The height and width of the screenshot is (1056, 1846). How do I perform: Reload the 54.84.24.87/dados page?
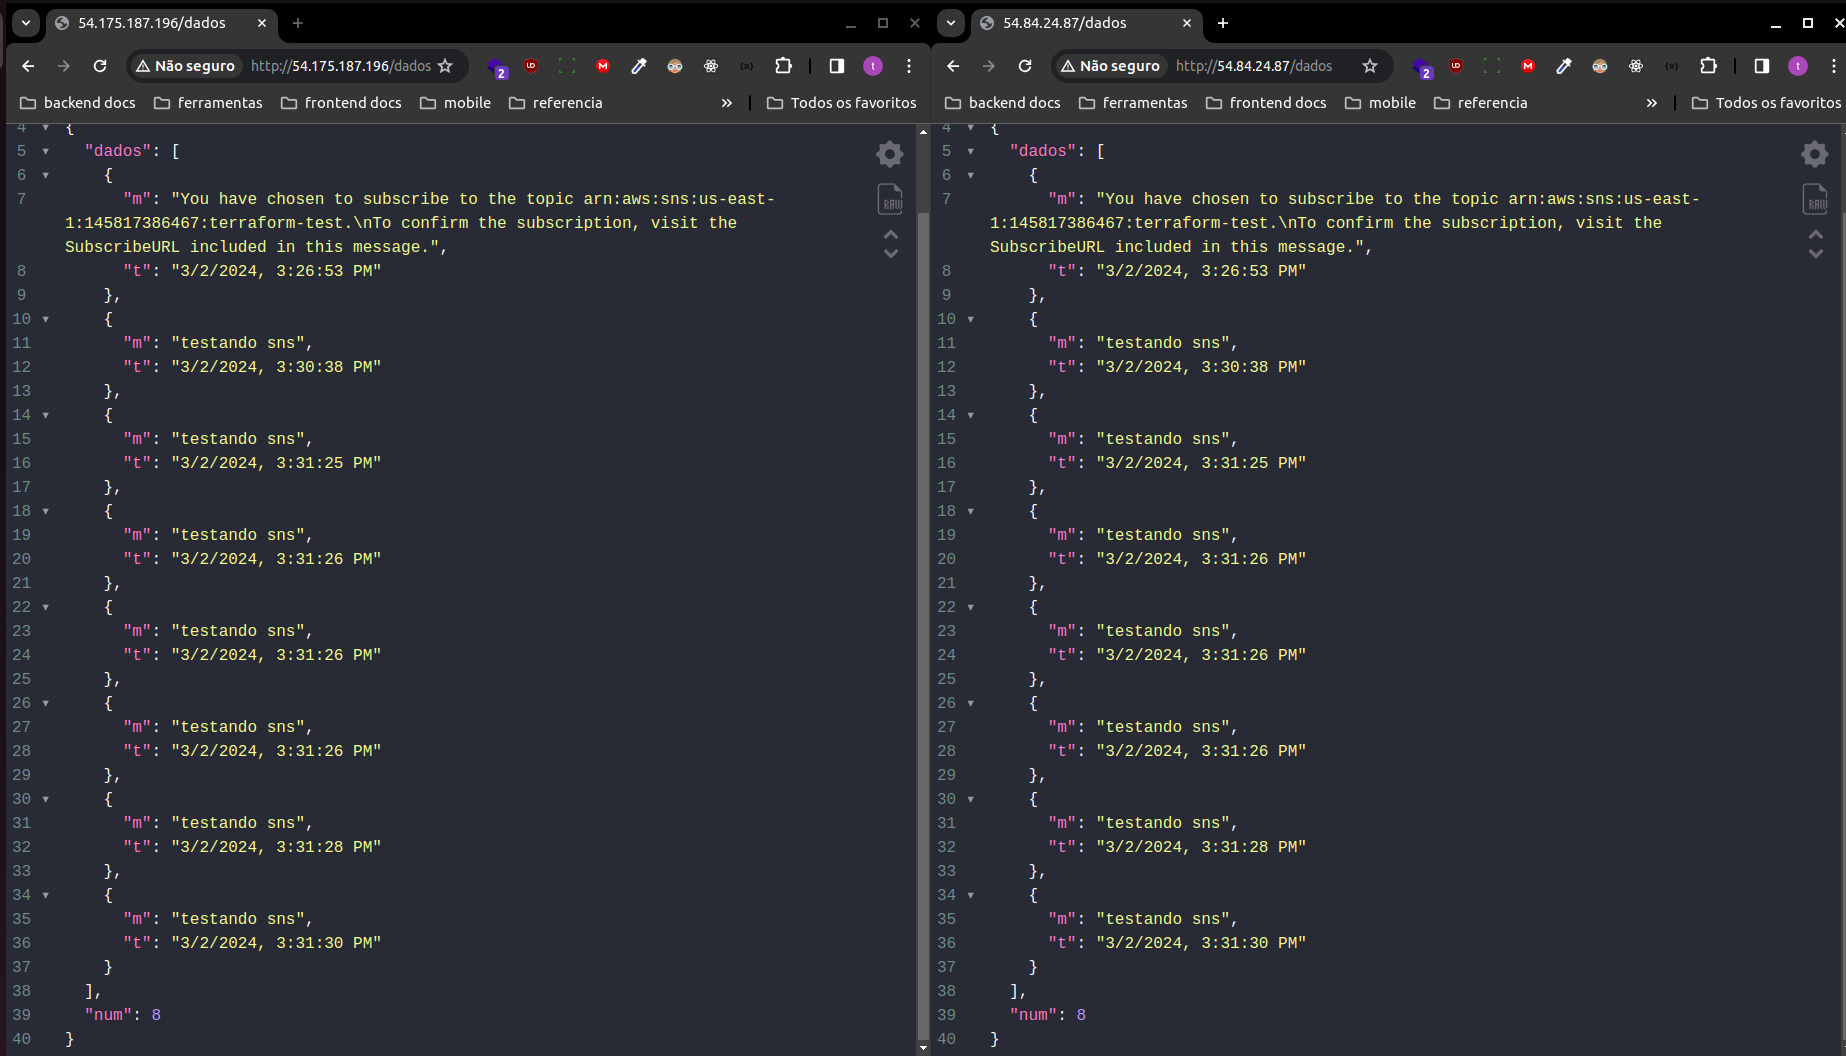pos(1025,66)
